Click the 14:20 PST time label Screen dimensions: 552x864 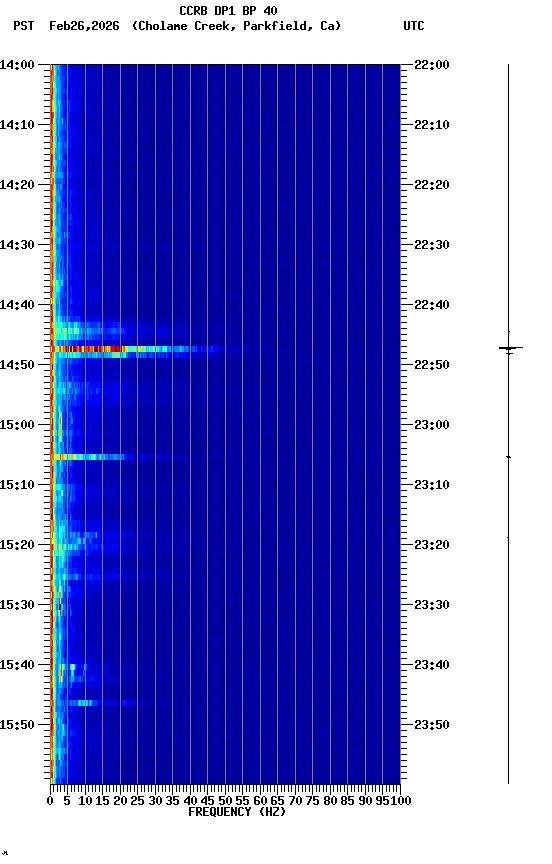17,185
